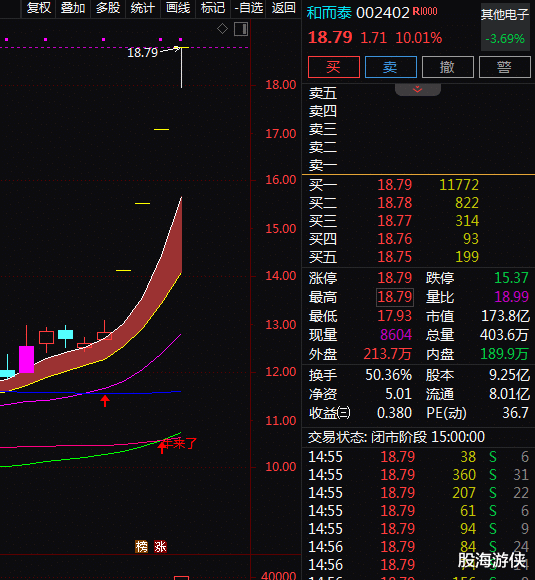The height and width of the screenshot is (580, 535).
Task: Click 净资 value 5.01
Action: point(398,394)
